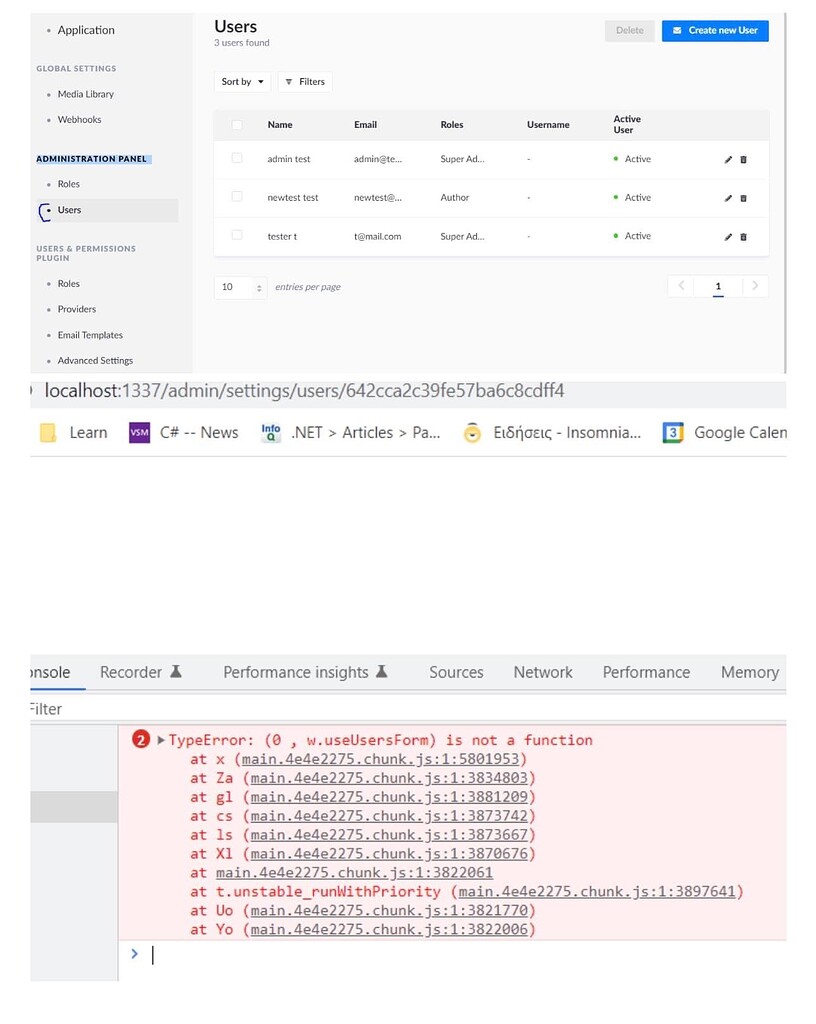
Task: Click the Create new User button
Action: 715,30
